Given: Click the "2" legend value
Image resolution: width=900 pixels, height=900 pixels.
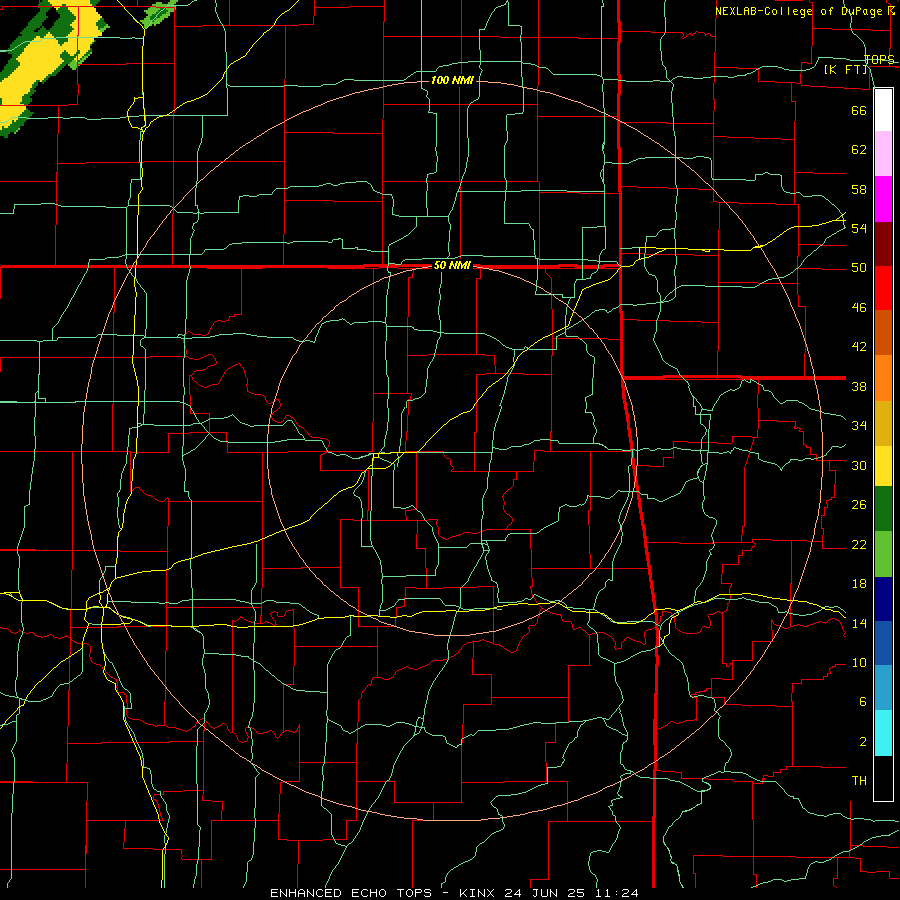Looking at the screenshot, I should point(862,742).
